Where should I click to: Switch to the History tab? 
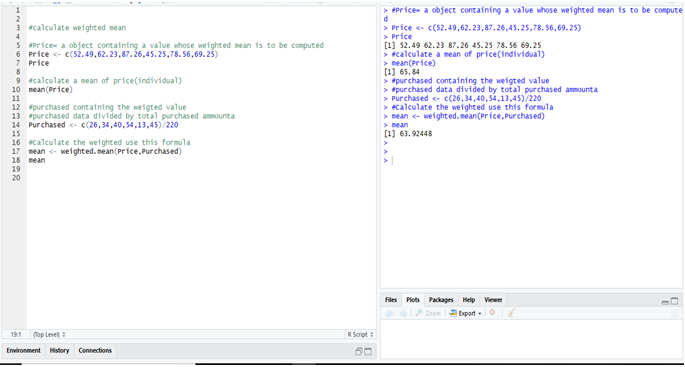click(x=59, y=350)
